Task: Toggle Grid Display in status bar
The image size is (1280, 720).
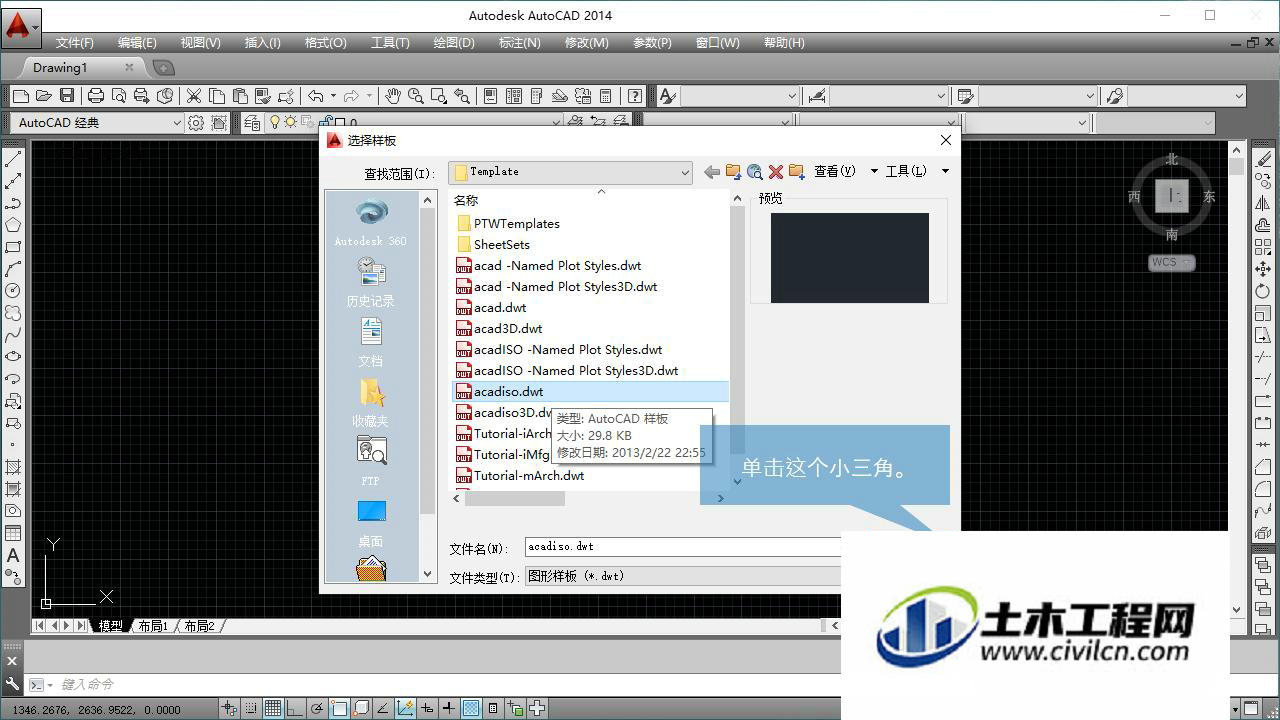Action: coord(273,709)
